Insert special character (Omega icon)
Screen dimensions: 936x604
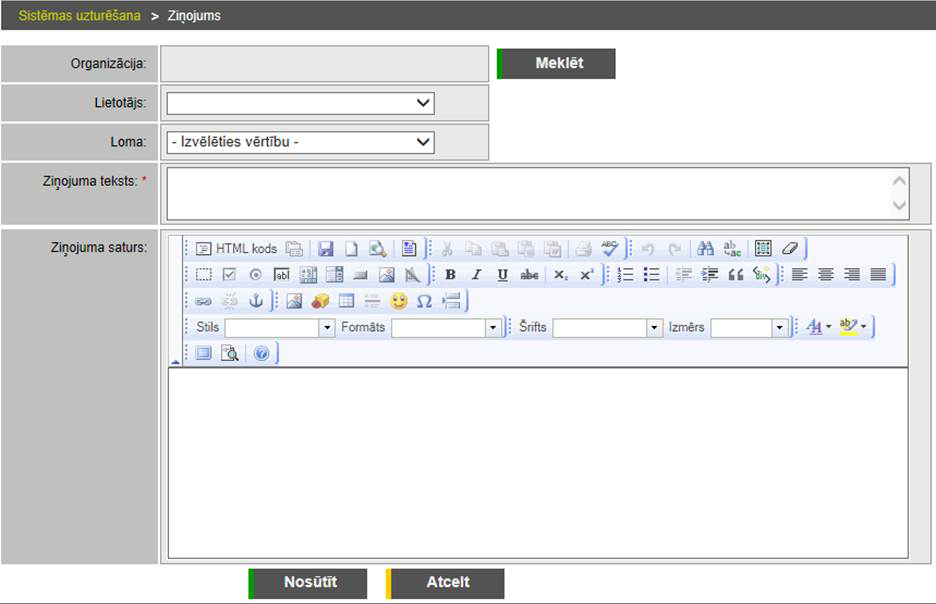point(424,301)
